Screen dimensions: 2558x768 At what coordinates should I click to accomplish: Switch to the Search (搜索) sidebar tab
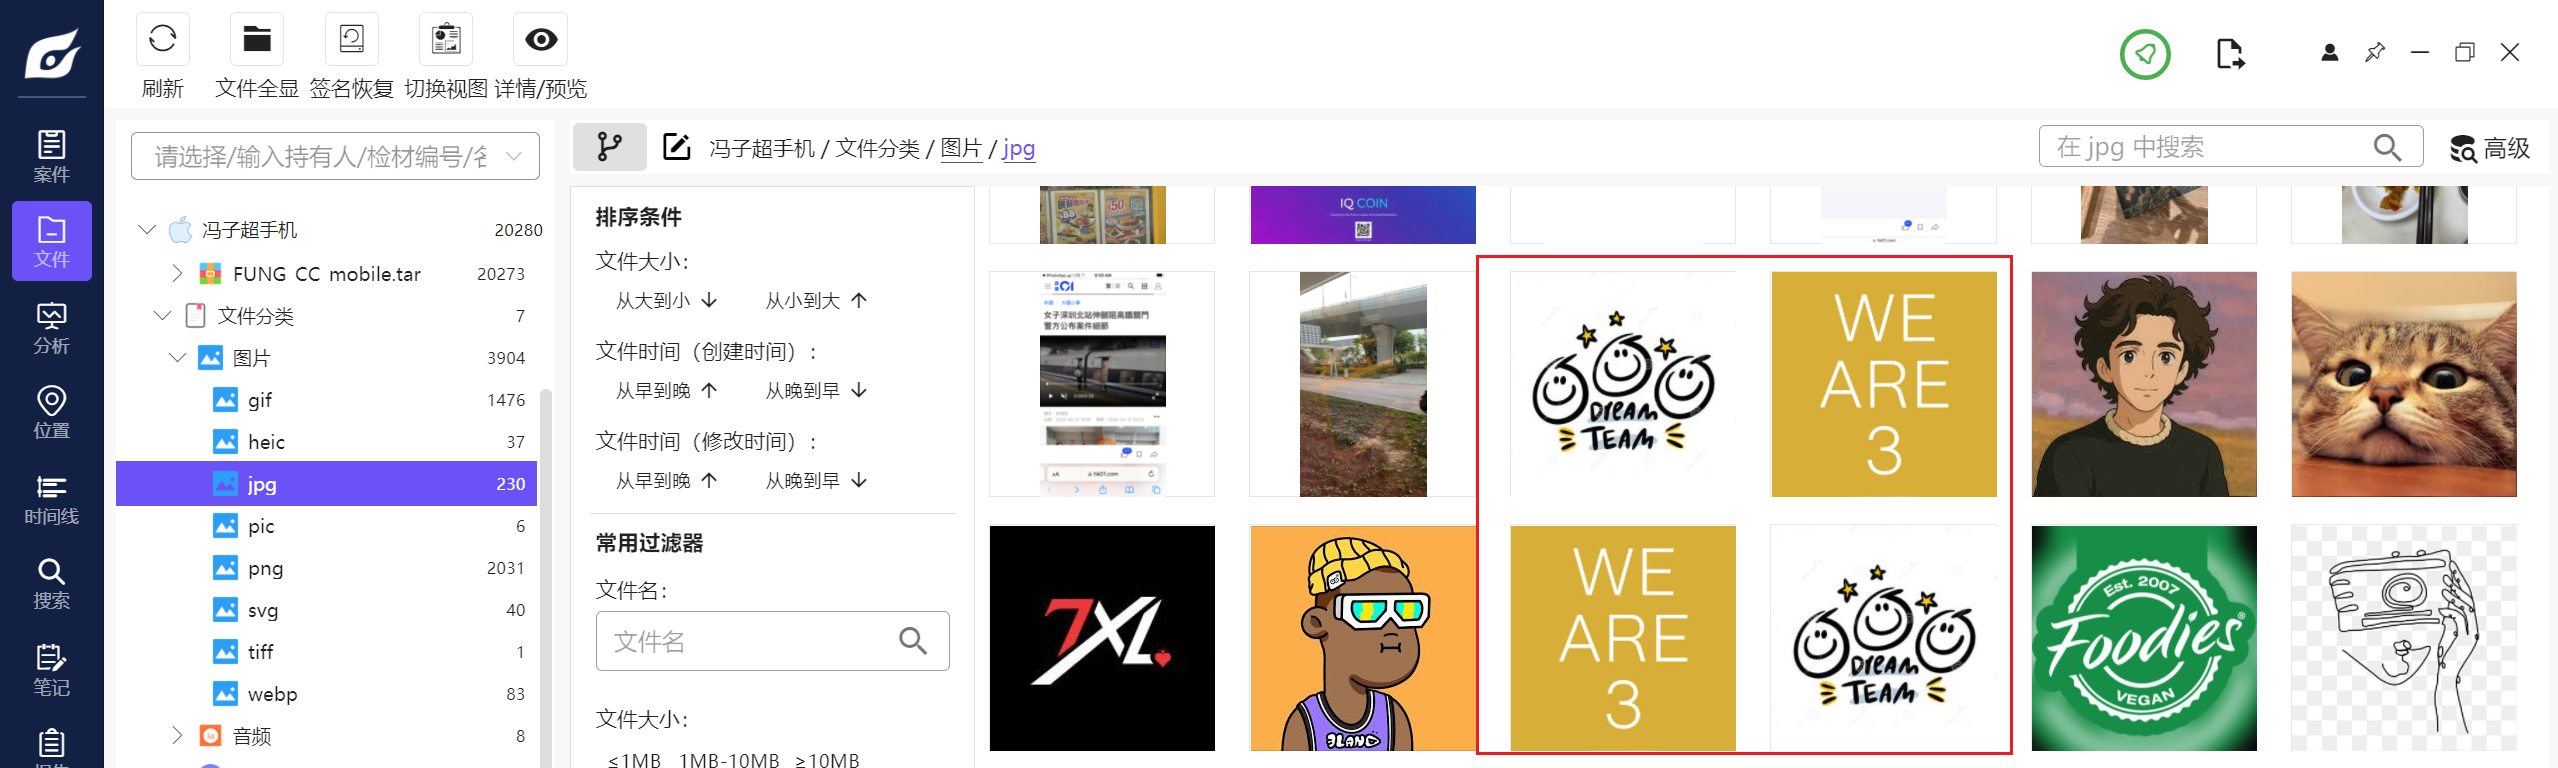[x=51, y=584]
